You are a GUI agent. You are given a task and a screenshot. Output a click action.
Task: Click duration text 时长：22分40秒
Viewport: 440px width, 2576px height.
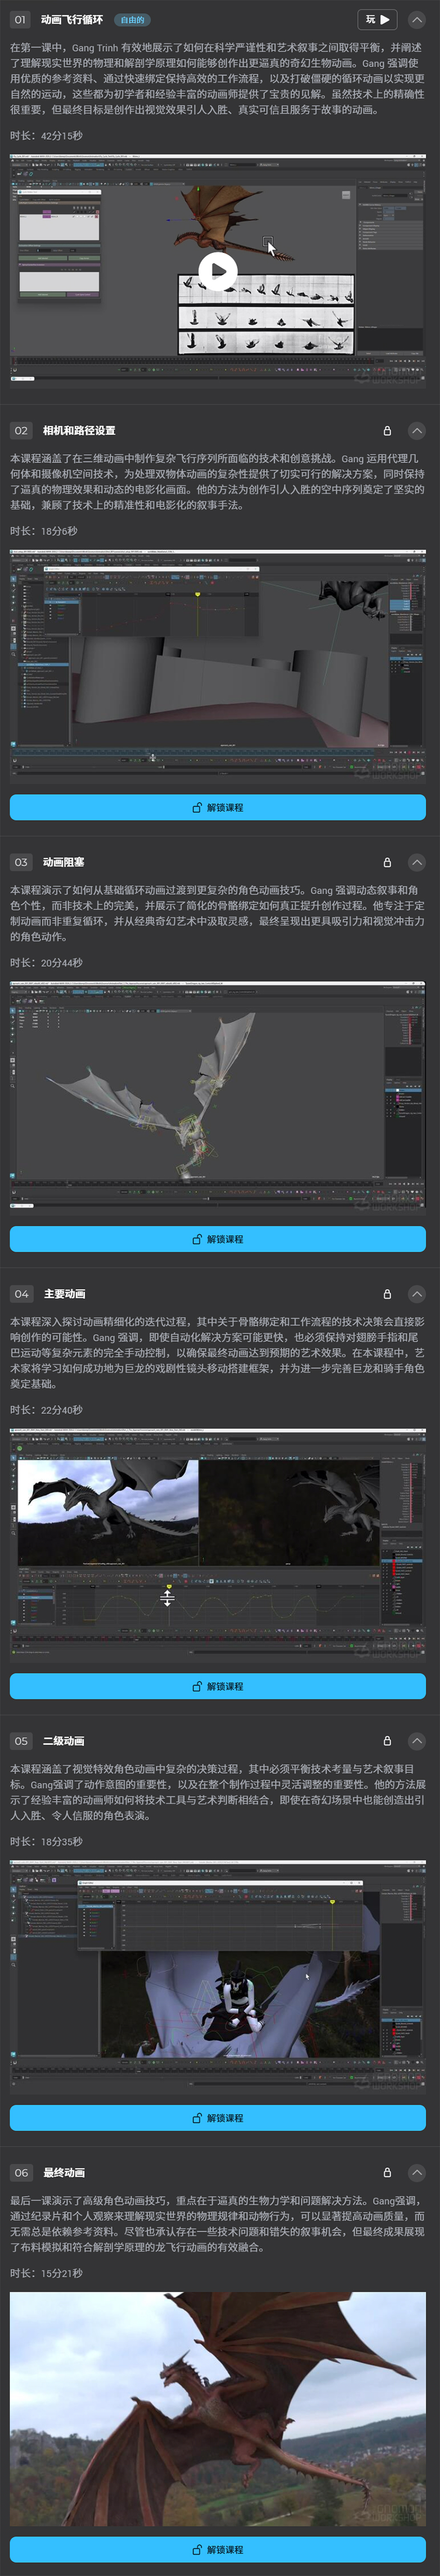tap(46, 1411)
